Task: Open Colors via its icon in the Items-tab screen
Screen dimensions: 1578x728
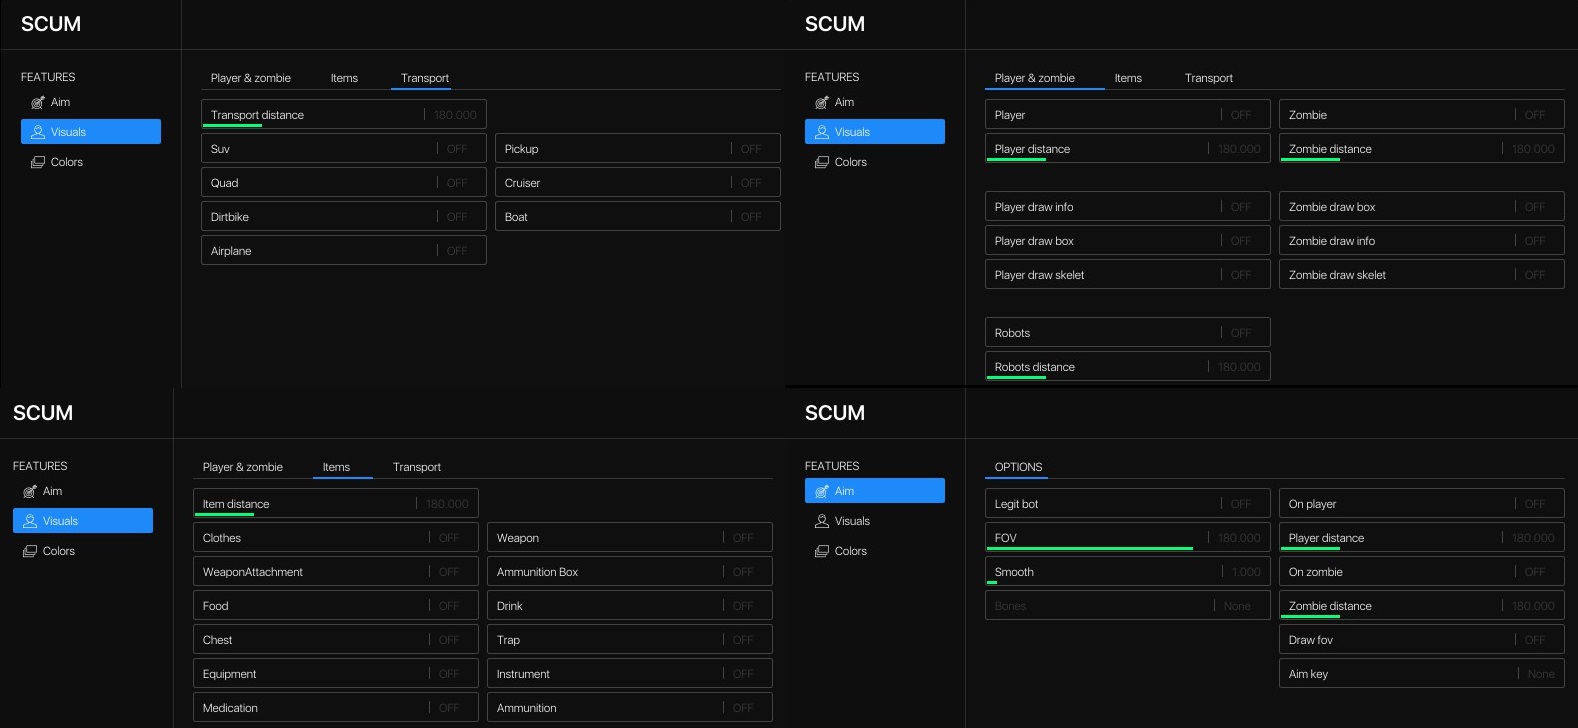Action: pos(30,551)
